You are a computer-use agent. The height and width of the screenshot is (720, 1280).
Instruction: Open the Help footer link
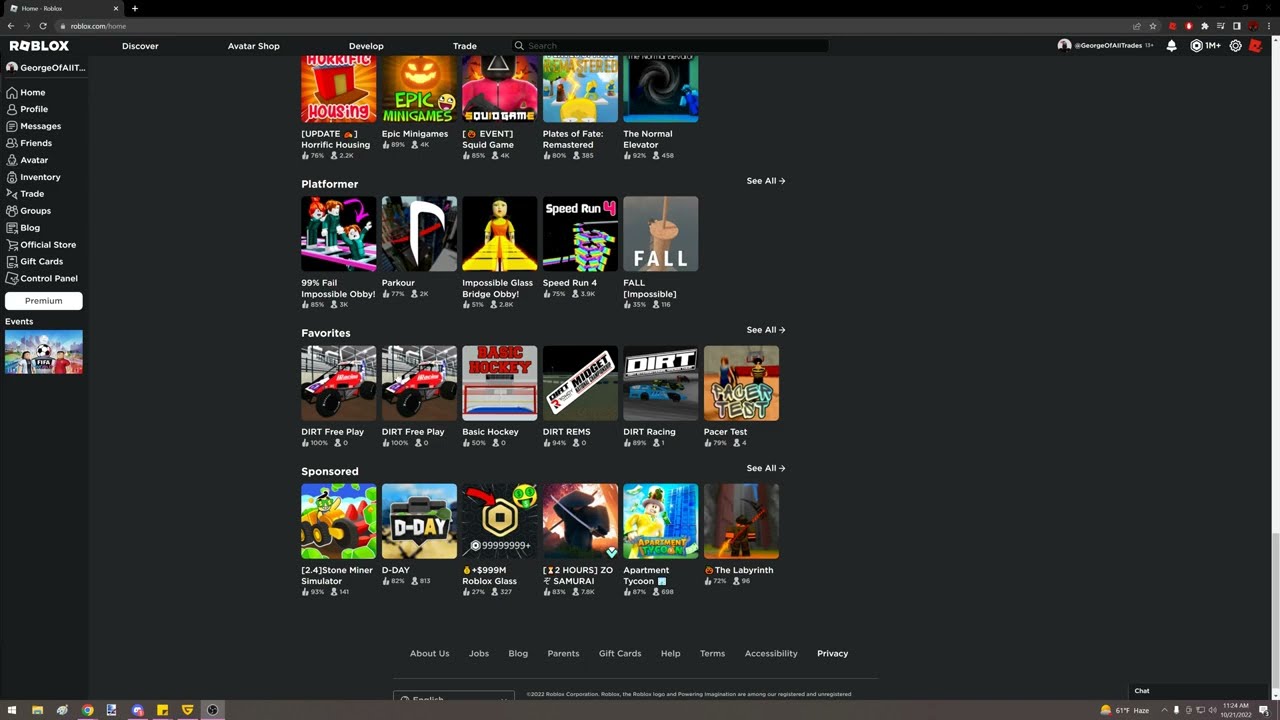click(671, 654)
